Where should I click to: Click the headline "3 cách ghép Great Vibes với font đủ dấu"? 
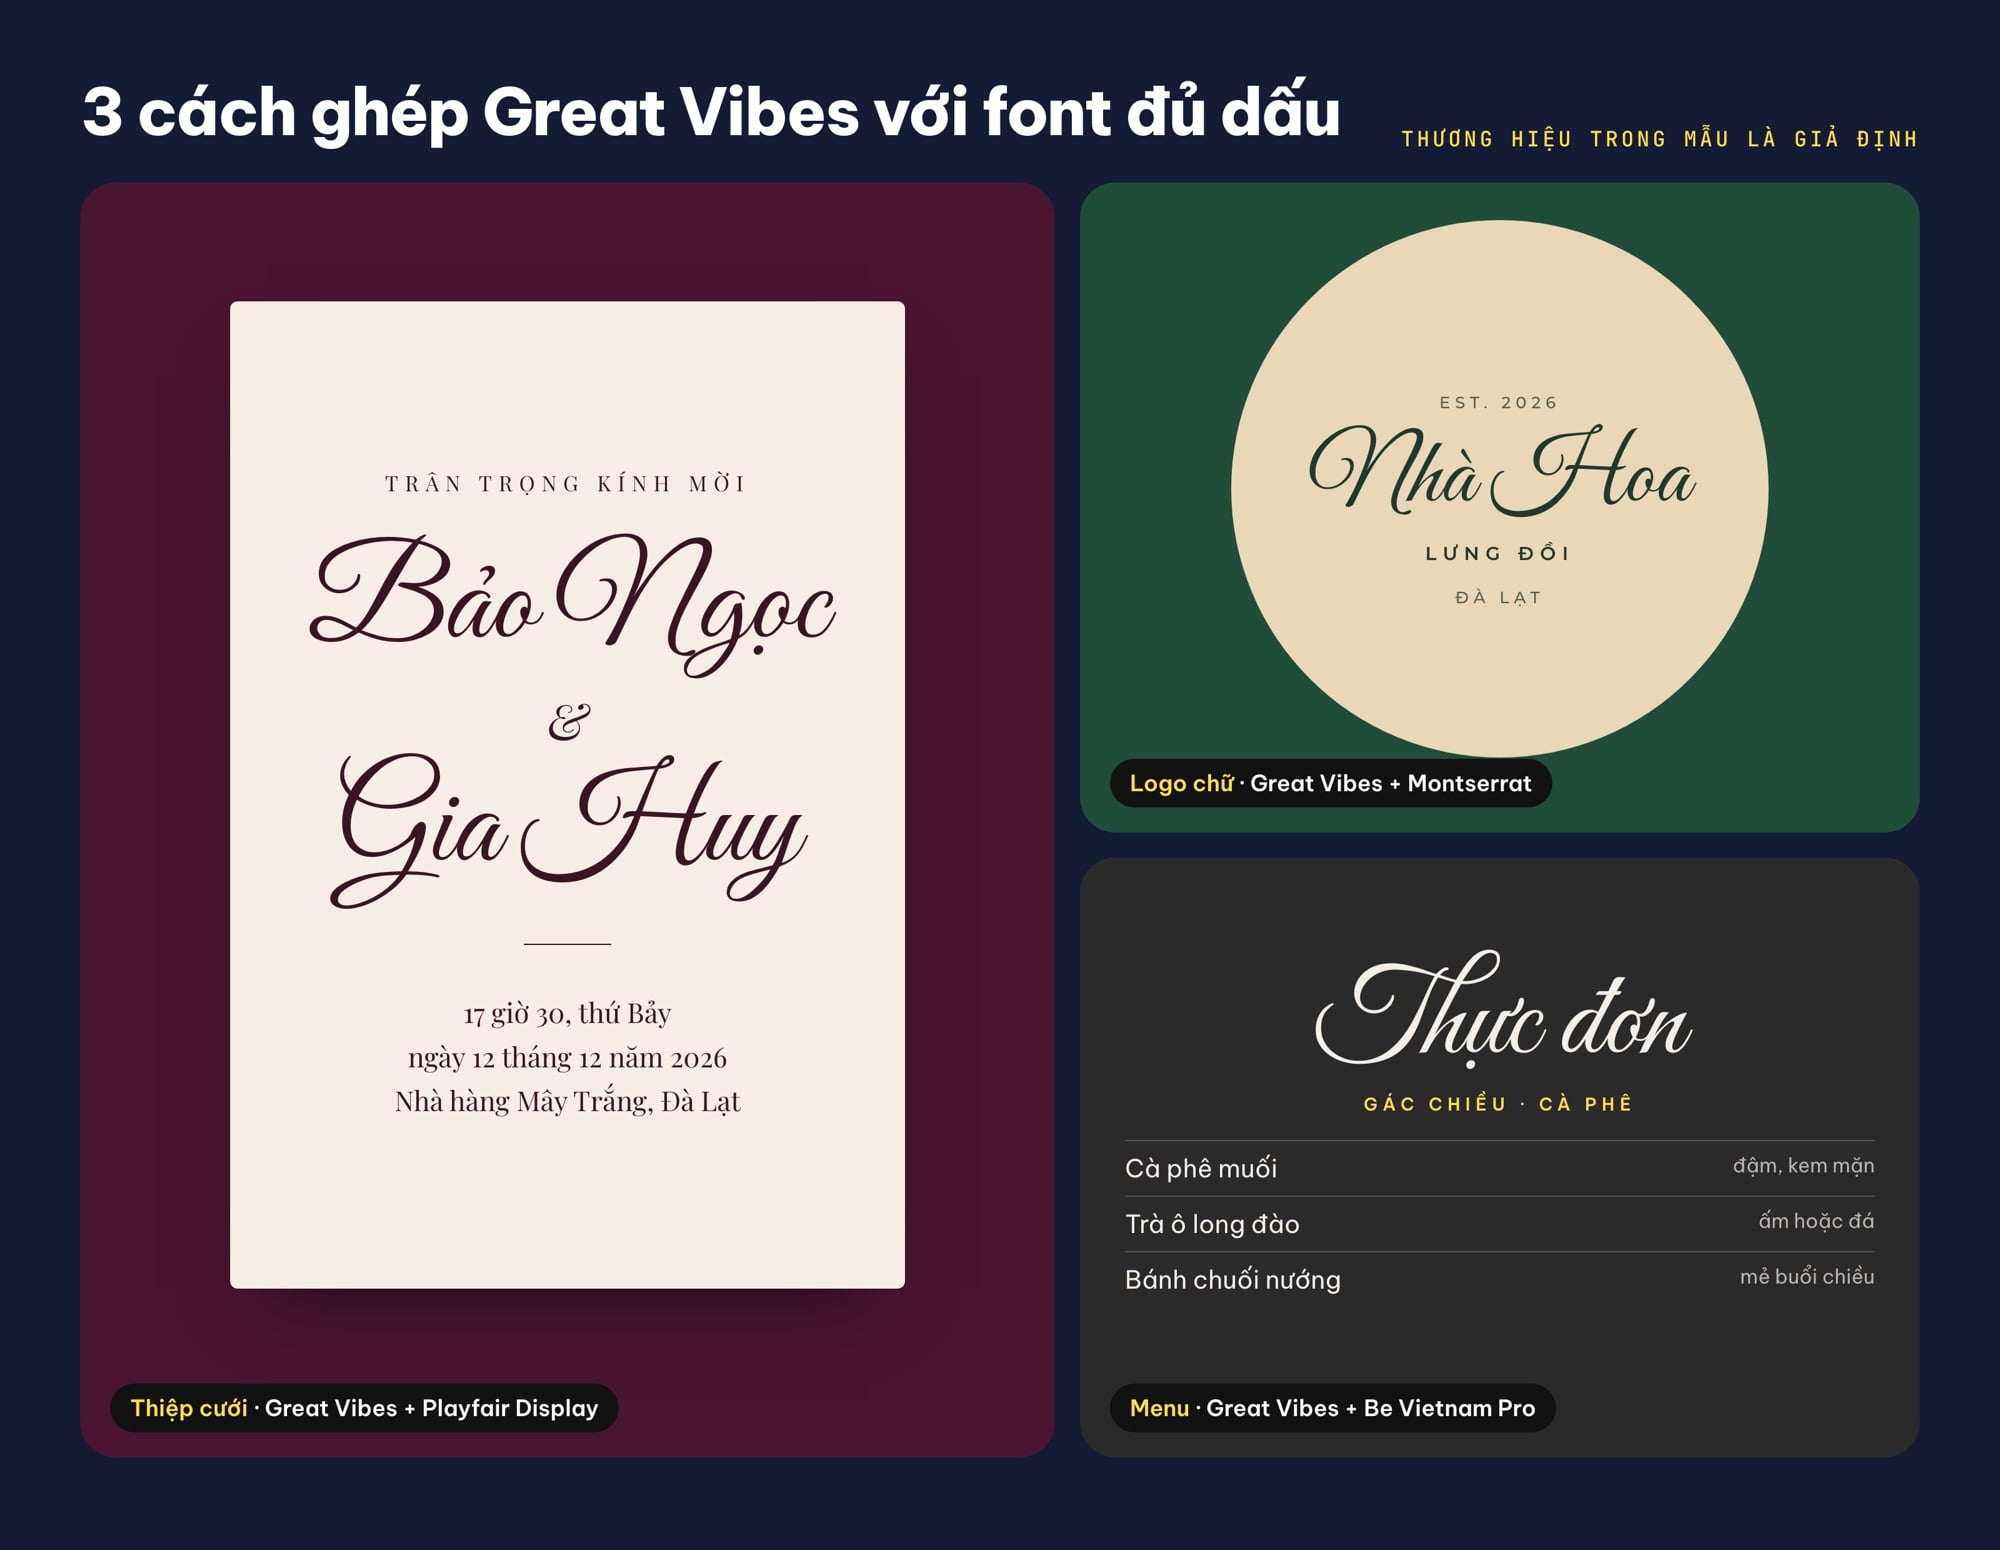coord(711,111)
